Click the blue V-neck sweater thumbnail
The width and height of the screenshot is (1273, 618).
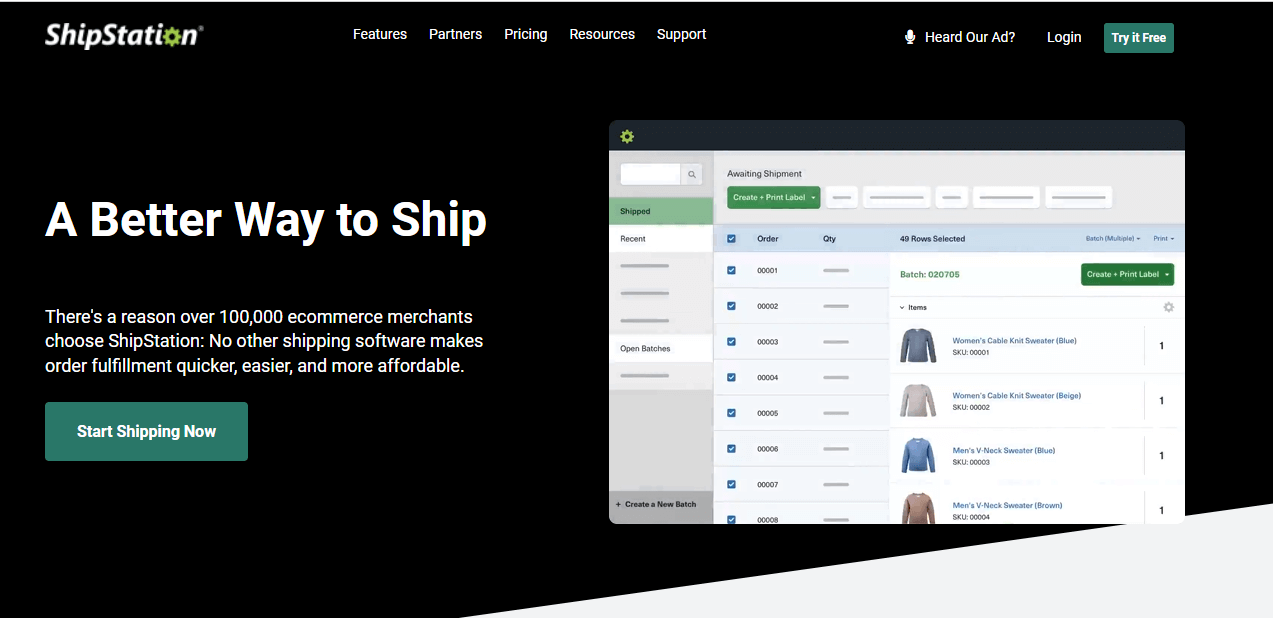(918, 455)
